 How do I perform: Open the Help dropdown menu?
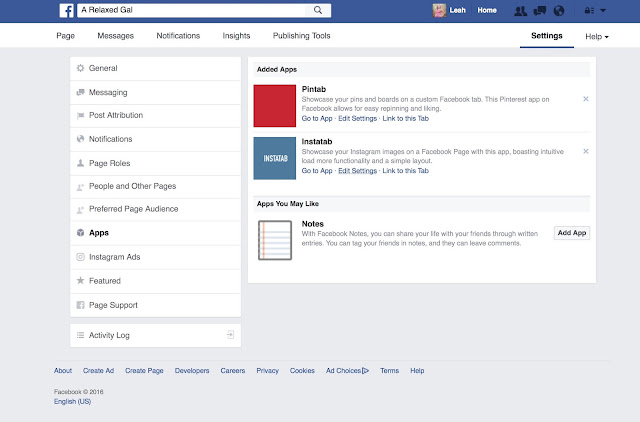click(597, 37)
